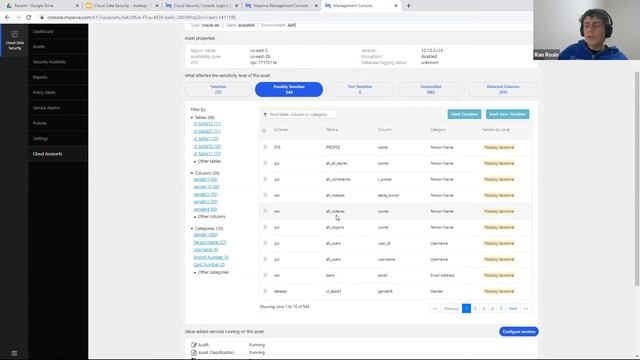
Task: Open Security Incidents in the sidebar
Action: click(49, 62)
